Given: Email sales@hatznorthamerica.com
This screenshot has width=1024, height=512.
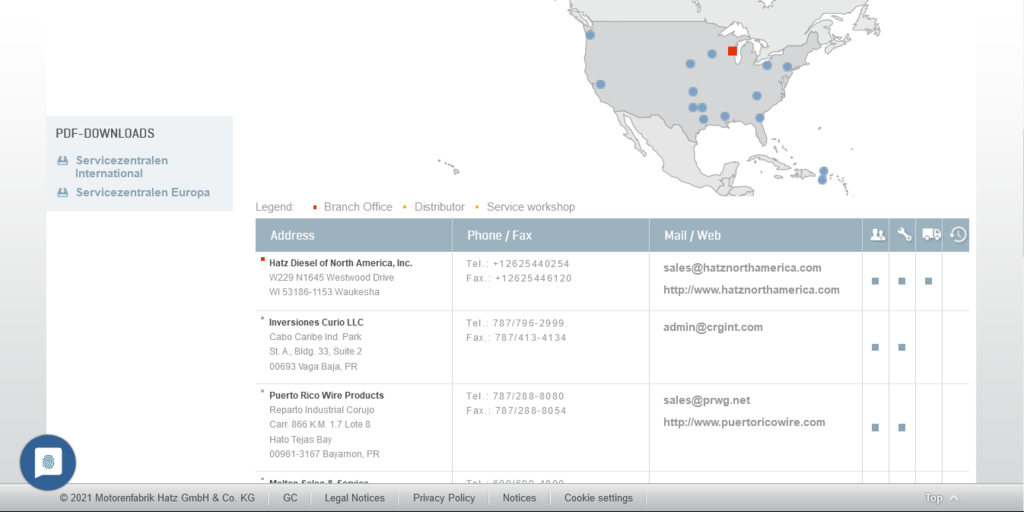Looking at the screenshot, I should [742, 268].
